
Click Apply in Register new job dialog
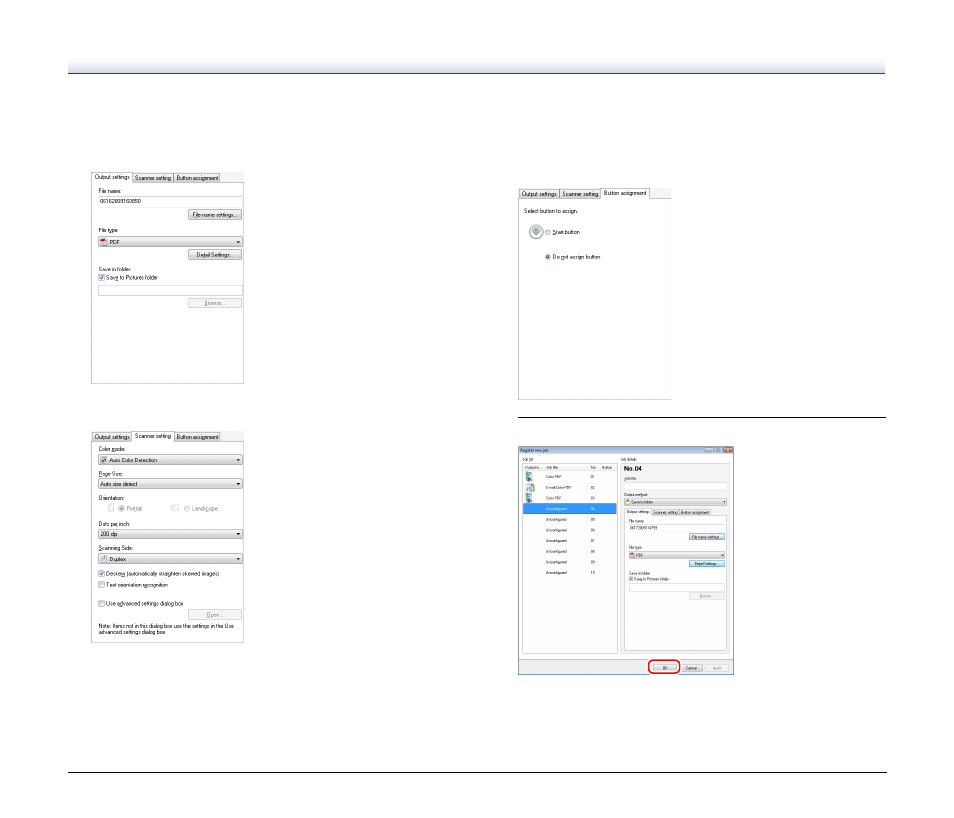pos(717,668)
